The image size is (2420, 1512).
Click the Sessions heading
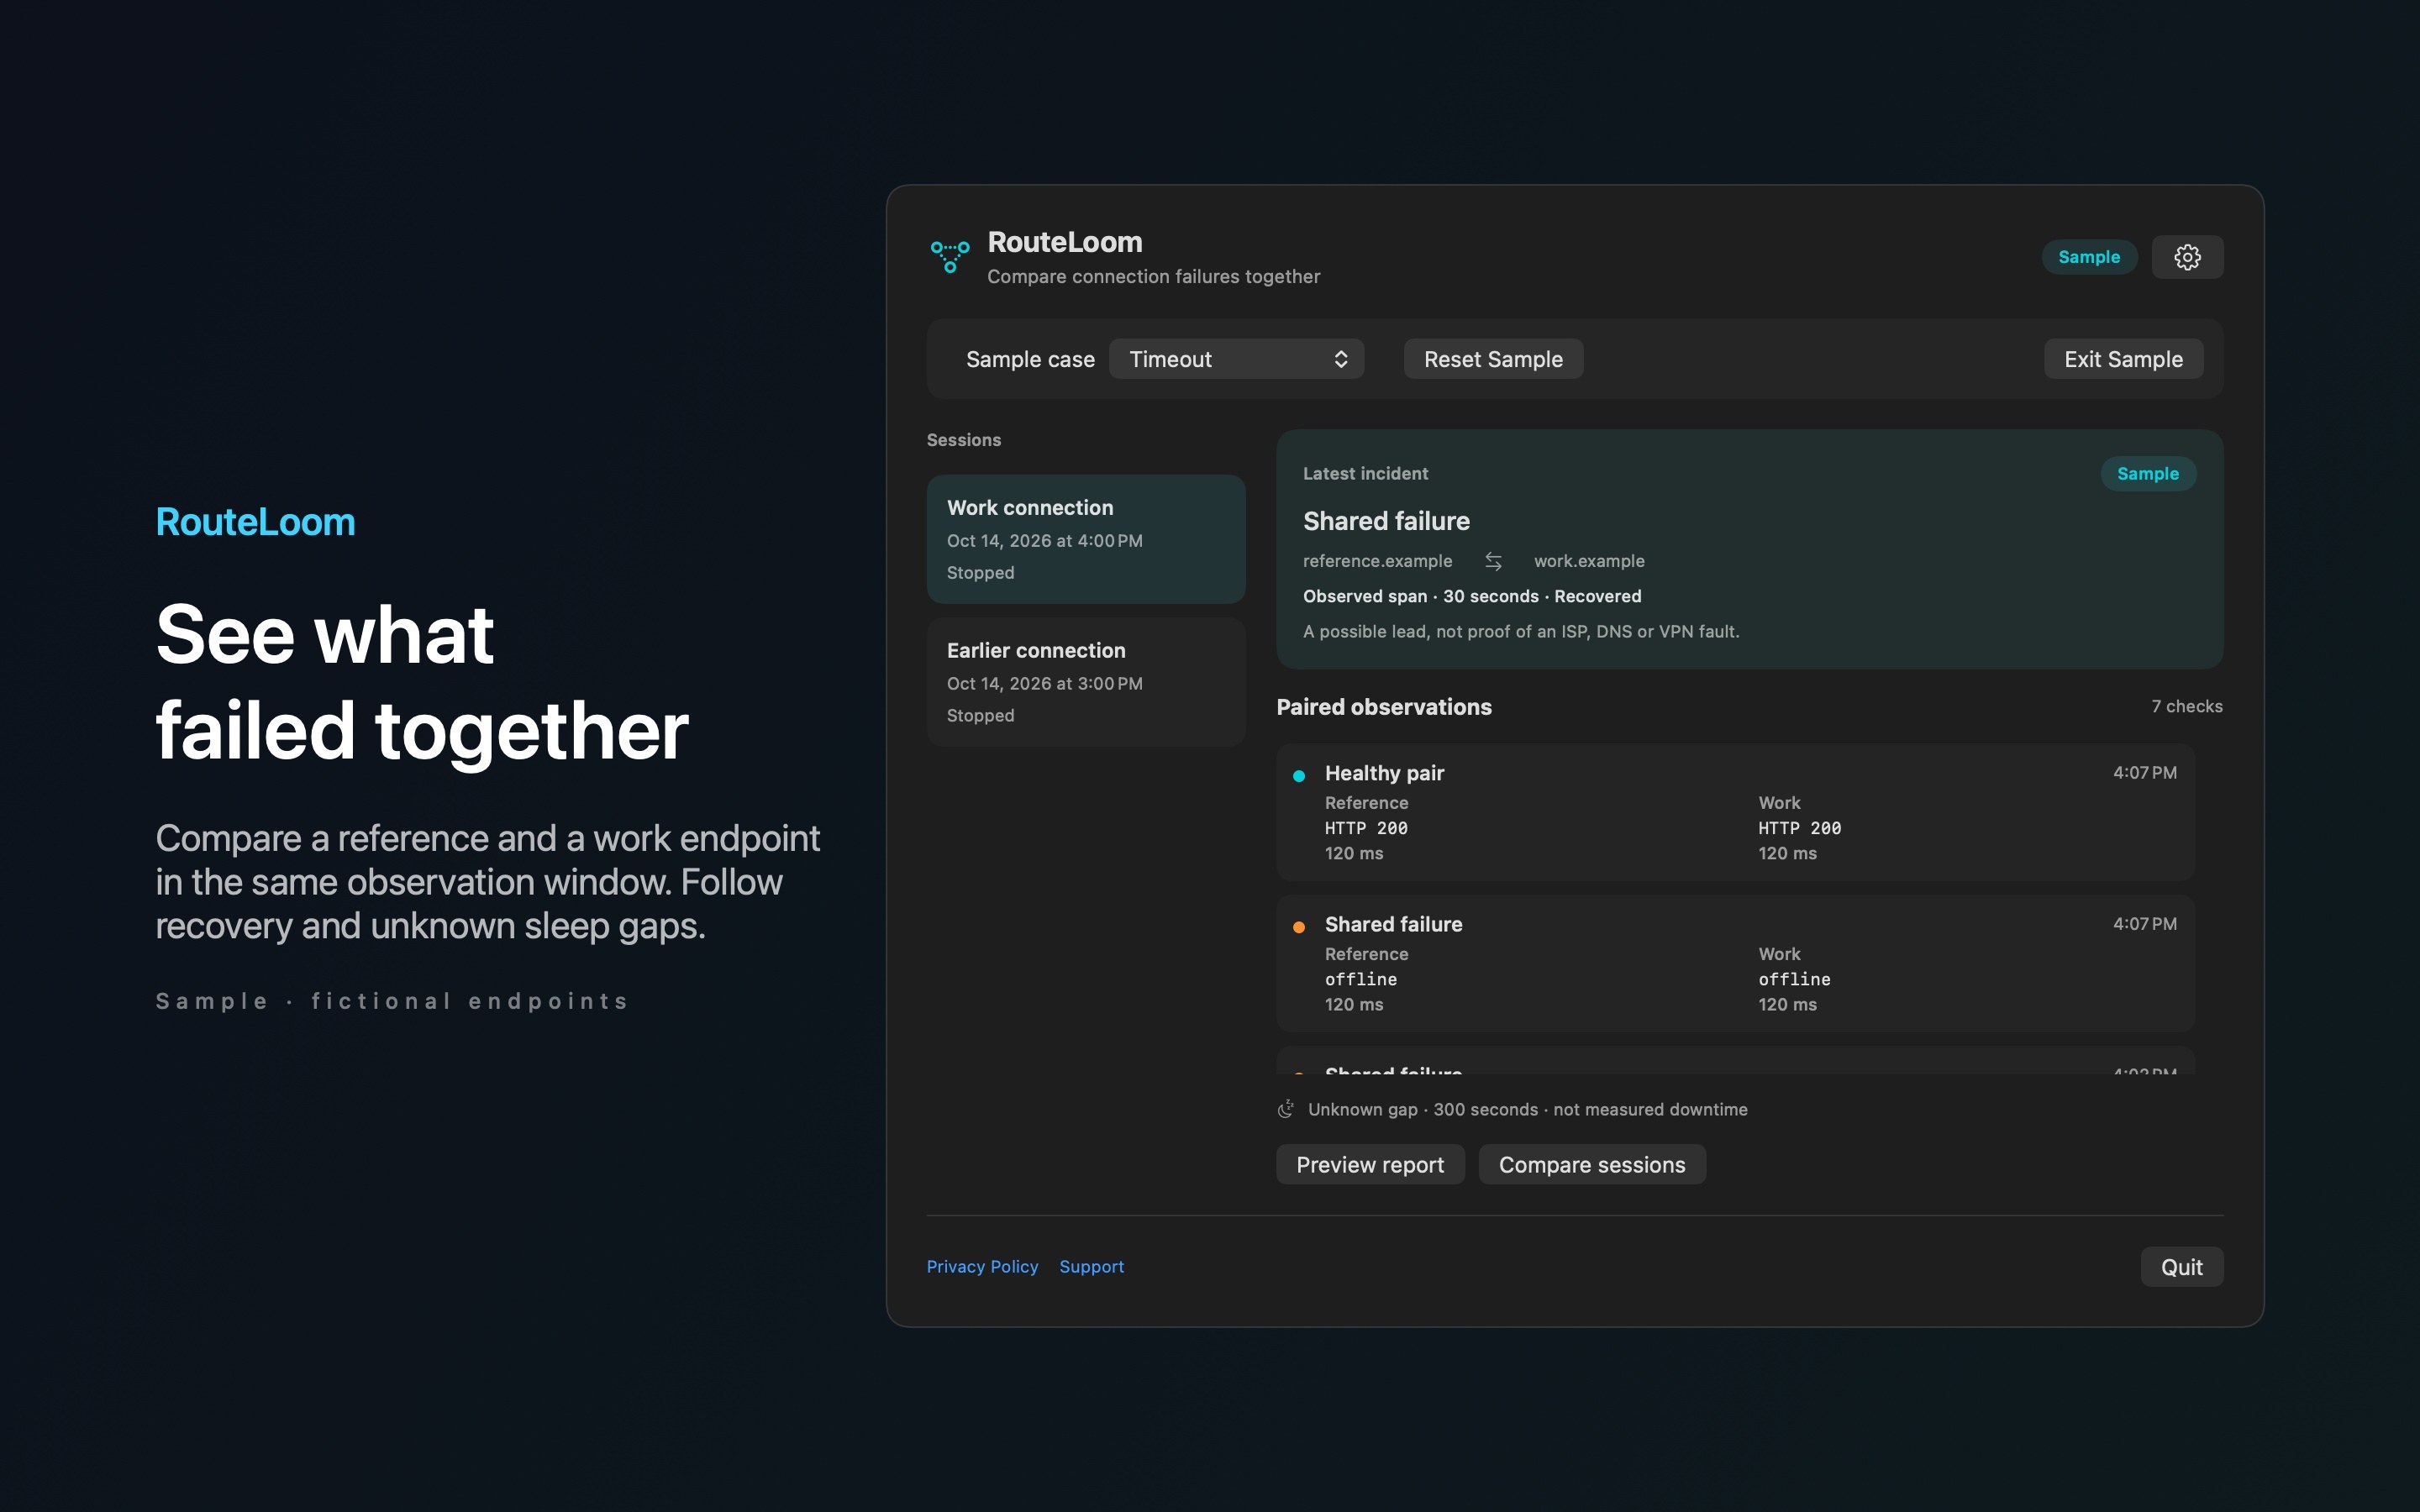click(x=963, y=440)
